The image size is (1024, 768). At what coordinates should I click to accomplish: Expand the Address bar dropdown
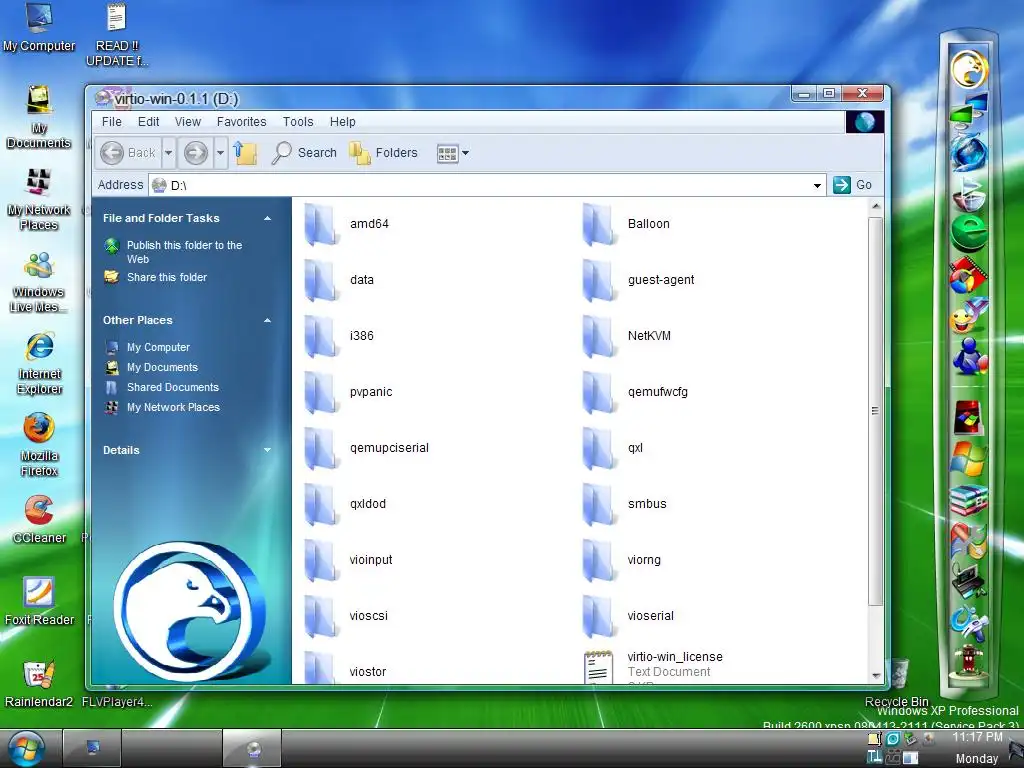pos(817,185)
